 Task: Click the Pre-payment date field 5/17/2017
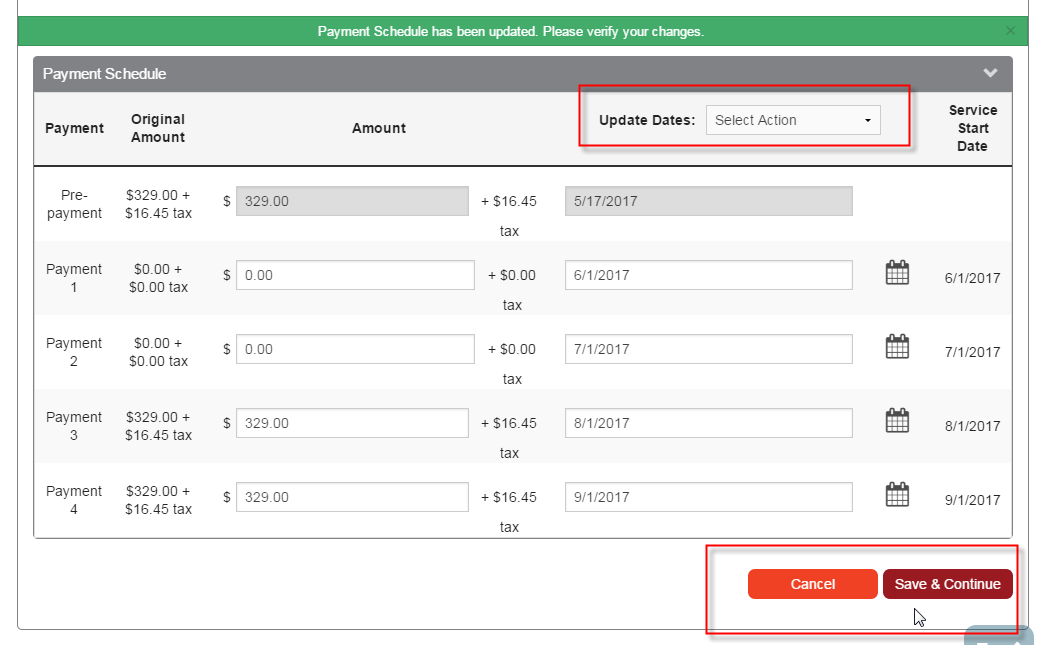(708, 201)
